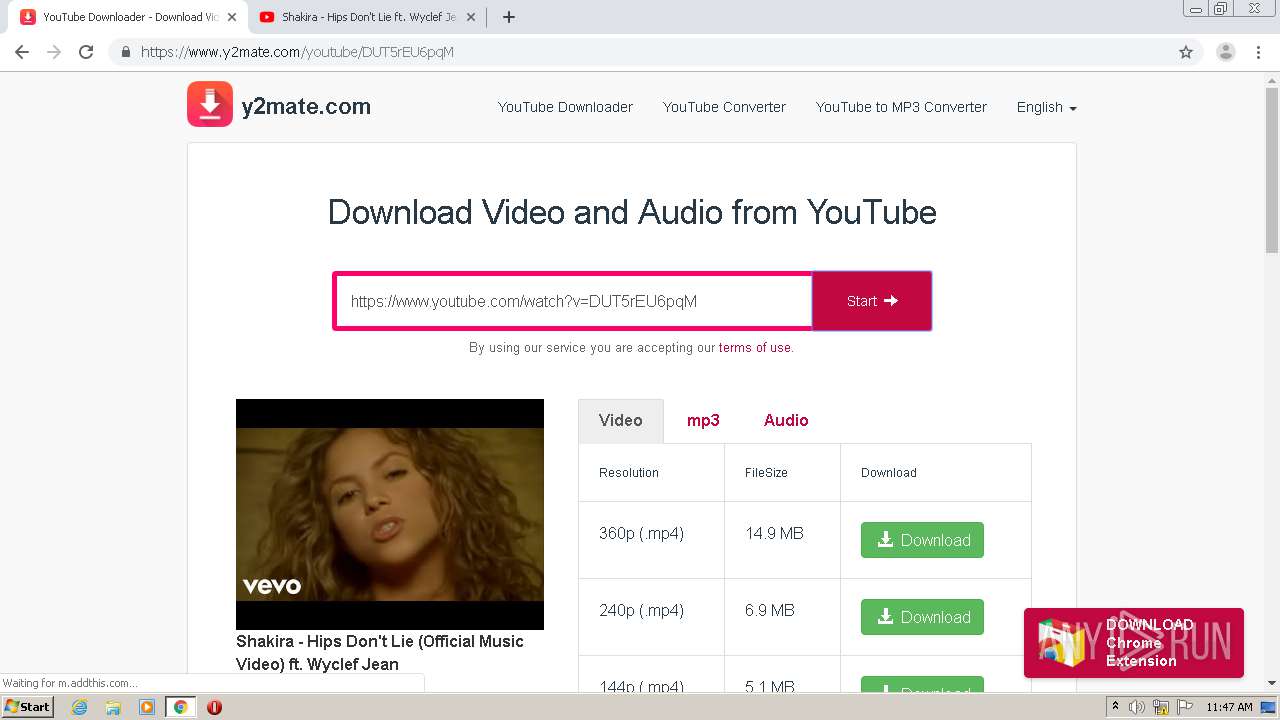This screenshot has width=1280, height=720.
Task: Launch media player from taskbar
Action: (147, 707)
